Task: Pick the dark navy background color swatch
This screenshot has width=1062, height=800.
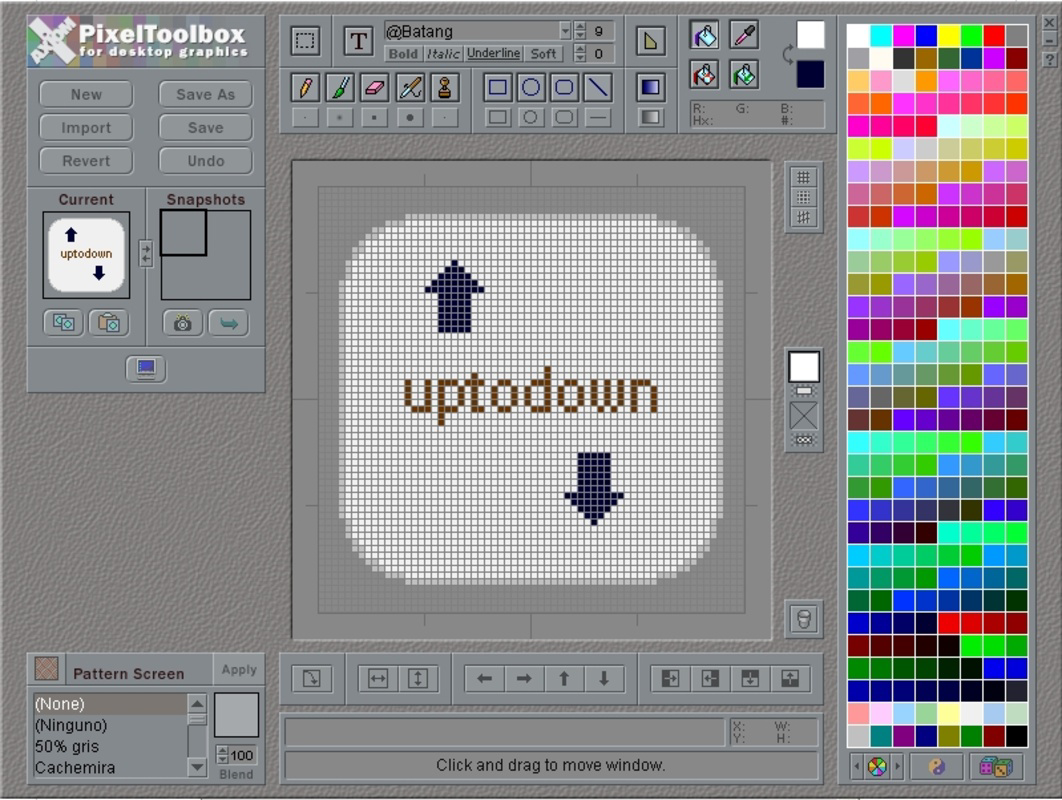Action: pos(810,74)
